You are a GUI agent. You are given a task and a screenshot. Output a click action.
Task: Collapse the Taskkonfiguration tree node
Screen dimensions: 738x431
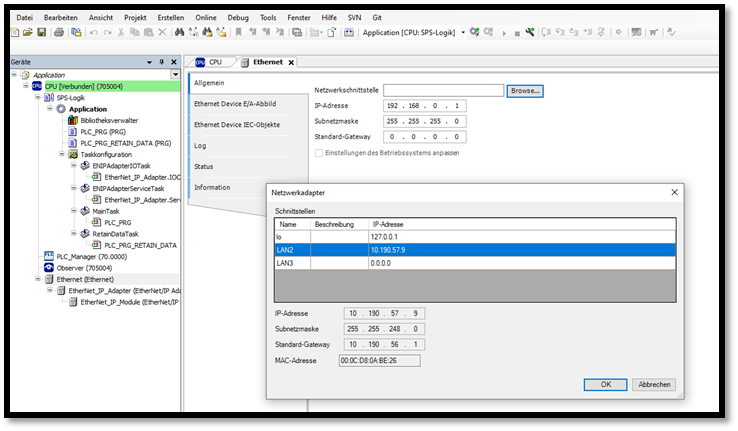(61, 154)
